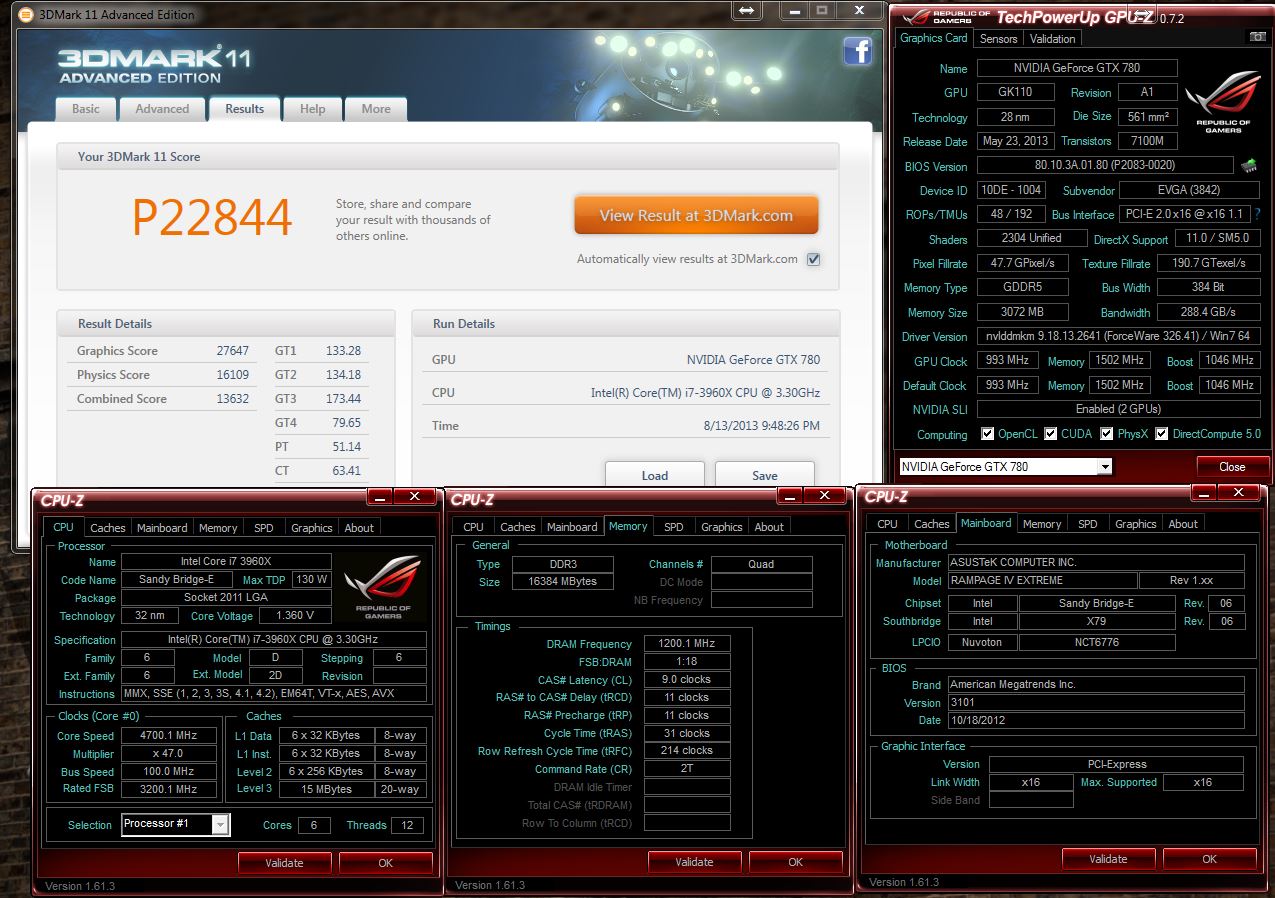Click the Graphics Score value 27647
This screenshot has height=898, width=1275.
(x=232, y=351)
